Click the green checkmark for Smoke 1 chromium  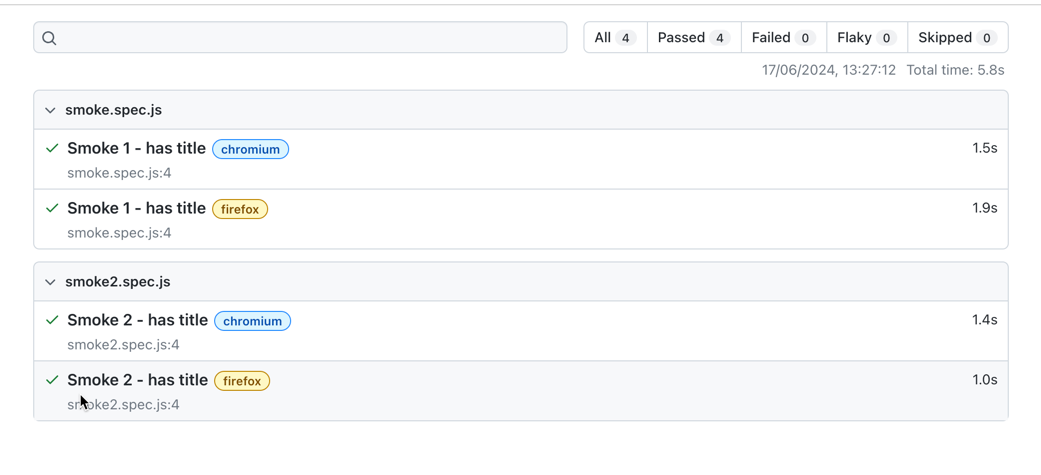coord(52,149)
